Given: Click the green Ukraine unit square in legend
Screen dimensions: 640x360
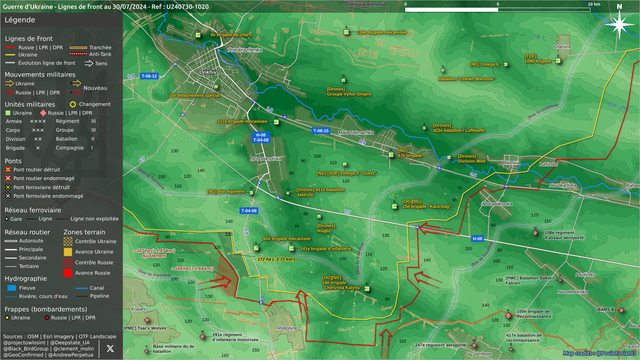Looking at the screenshot, I should pyautogui.click(x=8, y=113).
